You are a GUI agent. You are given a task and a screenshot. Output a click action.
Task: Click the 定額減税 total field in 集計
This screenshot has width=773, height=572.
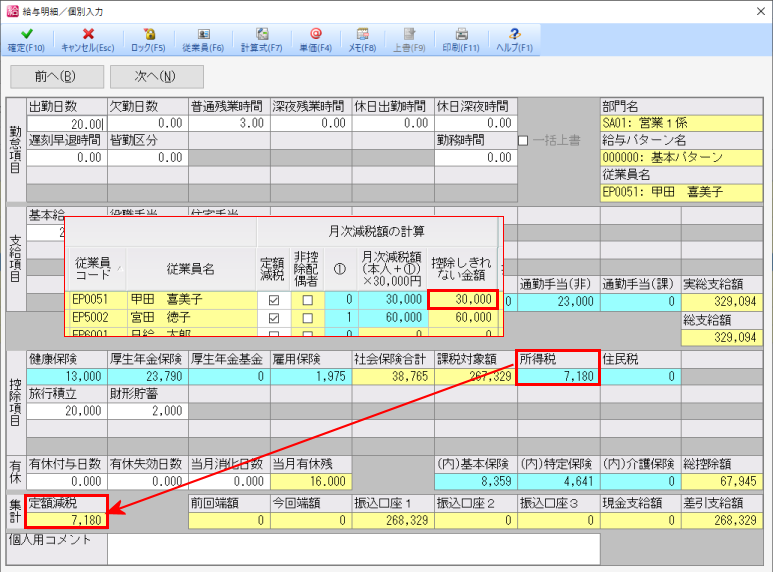click(x=67, y=521)
